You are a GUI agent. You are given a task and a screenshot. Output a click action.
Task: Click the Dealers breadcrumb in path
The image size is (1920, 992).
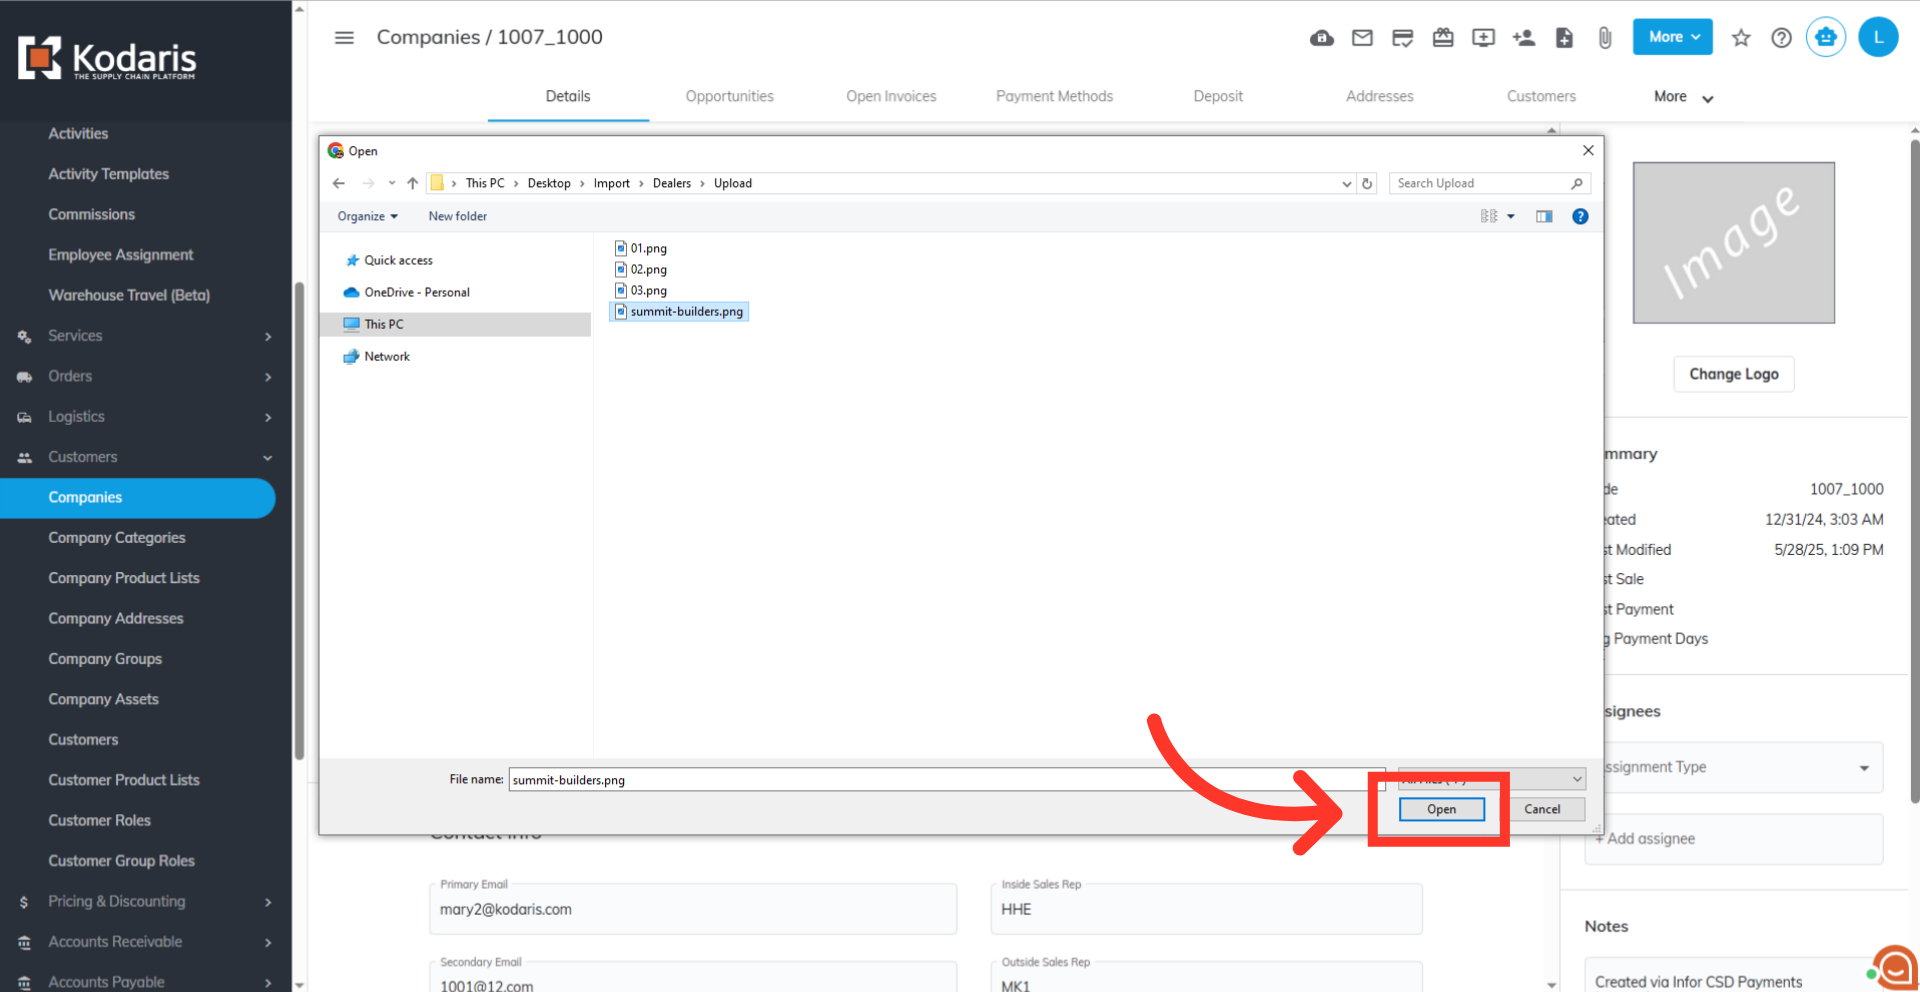(x=672, y=183)
